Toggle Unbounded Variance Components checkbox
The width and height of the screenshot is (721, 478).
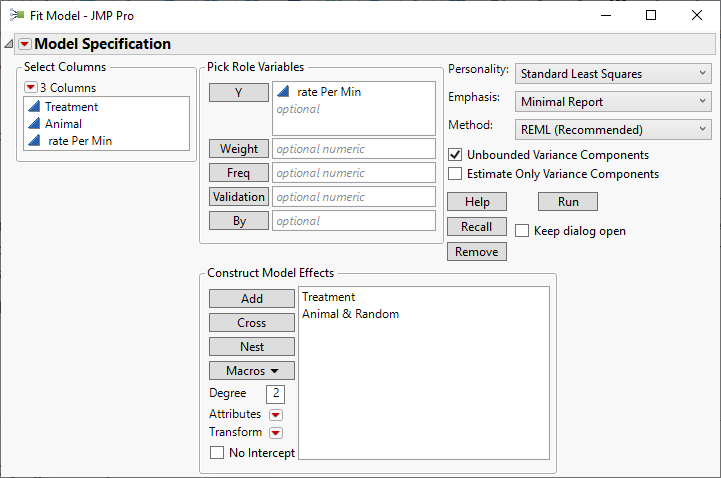[456, 155]
